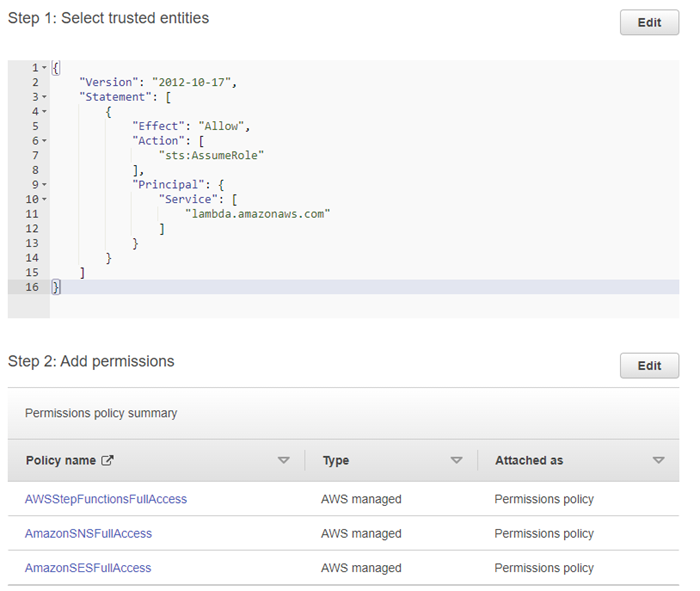Collapse the Action array at line 6

44,141
